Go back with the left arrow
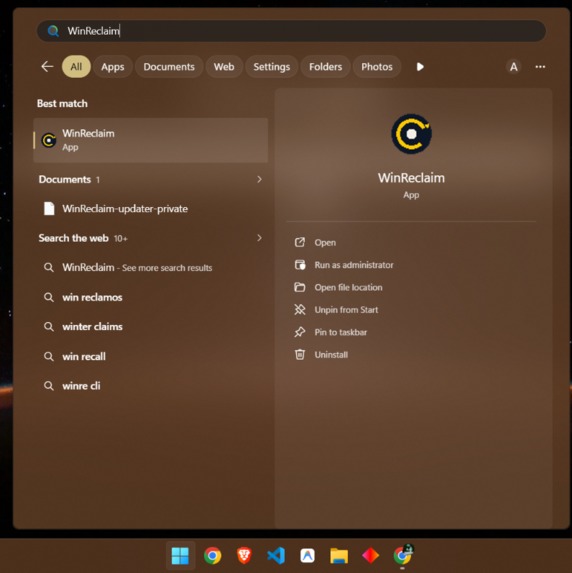 [47, 67]
